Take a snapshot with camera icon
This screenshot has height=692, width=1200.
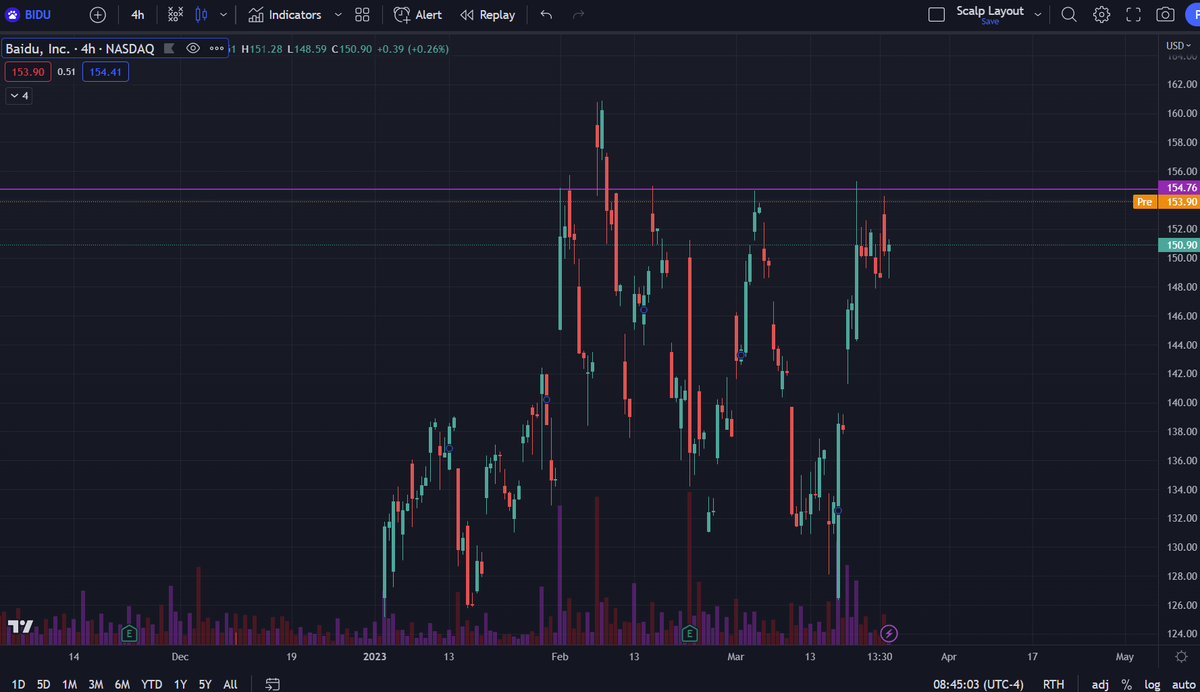pyautogui.click(x=1165, y=14)
